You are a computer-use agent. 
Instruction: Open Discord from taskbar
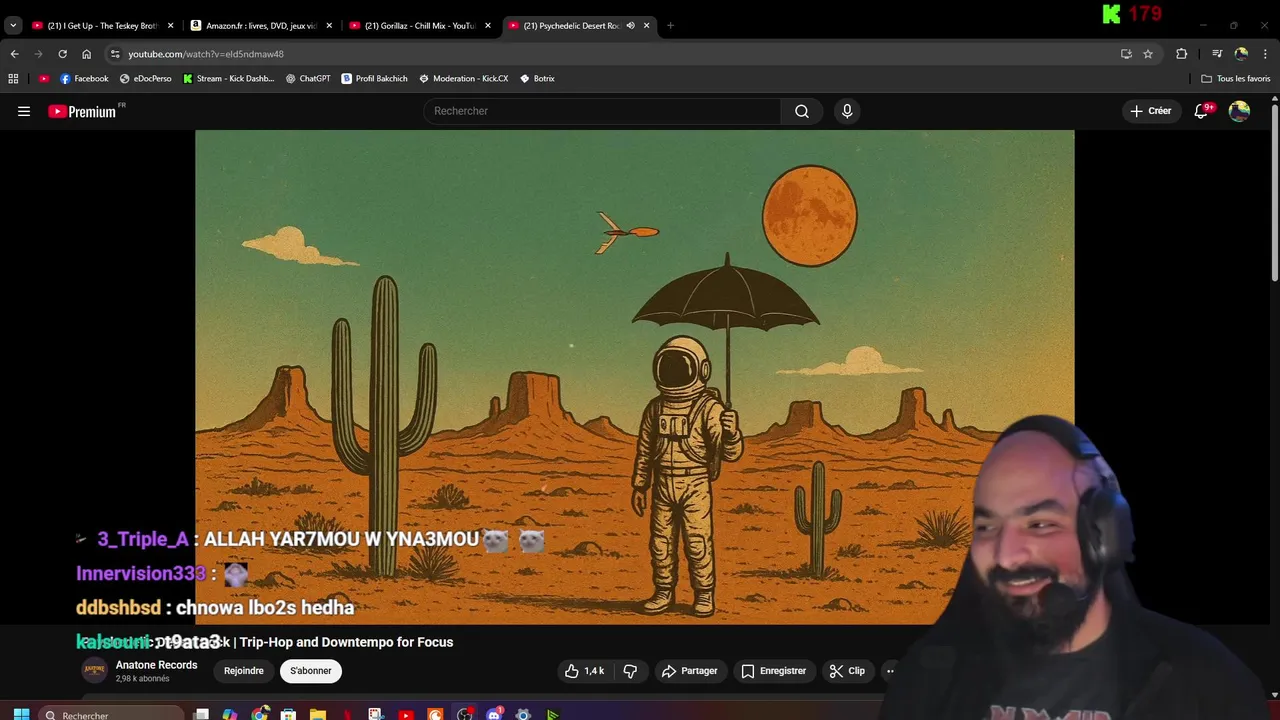494,714
